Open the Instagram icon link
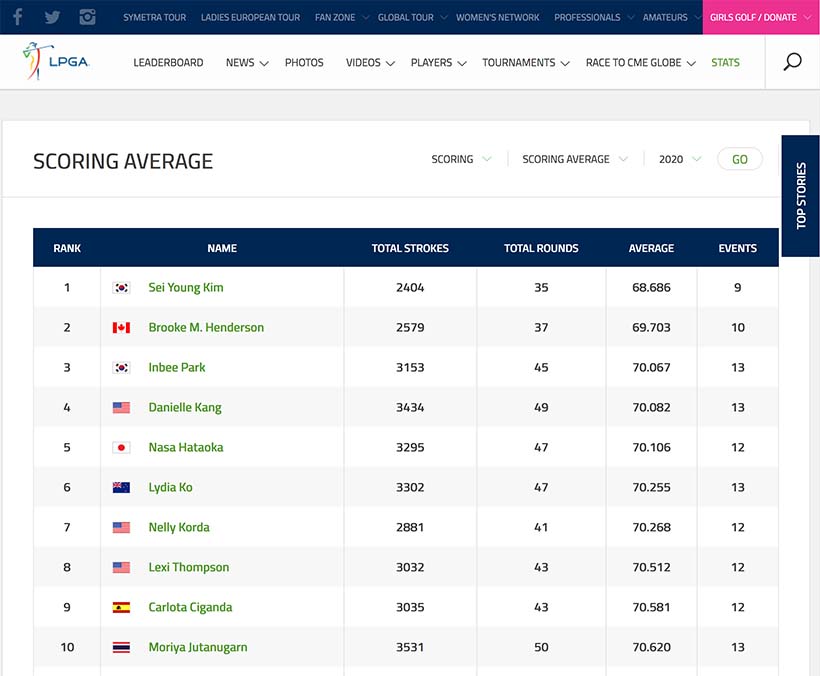 click(88, 17)
